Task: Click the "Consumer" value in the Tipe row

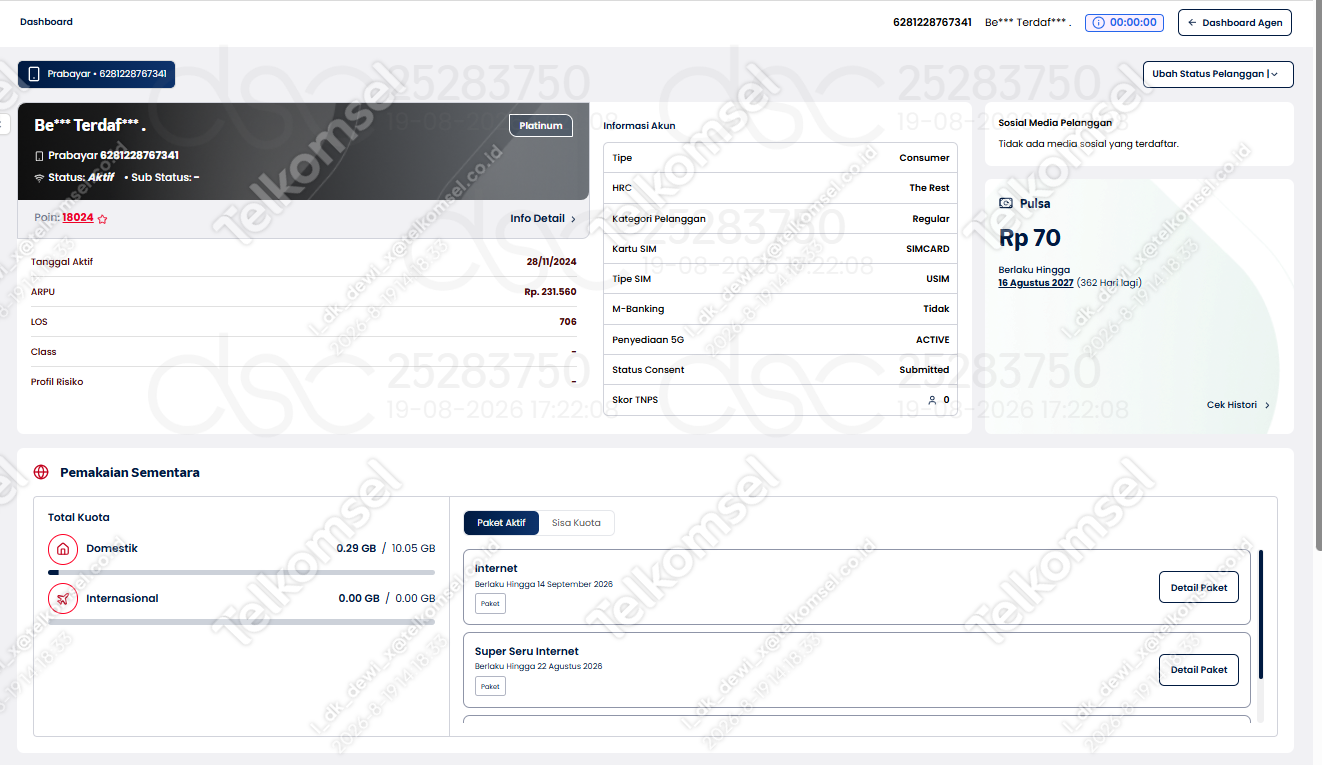Action: click(924, 158)
